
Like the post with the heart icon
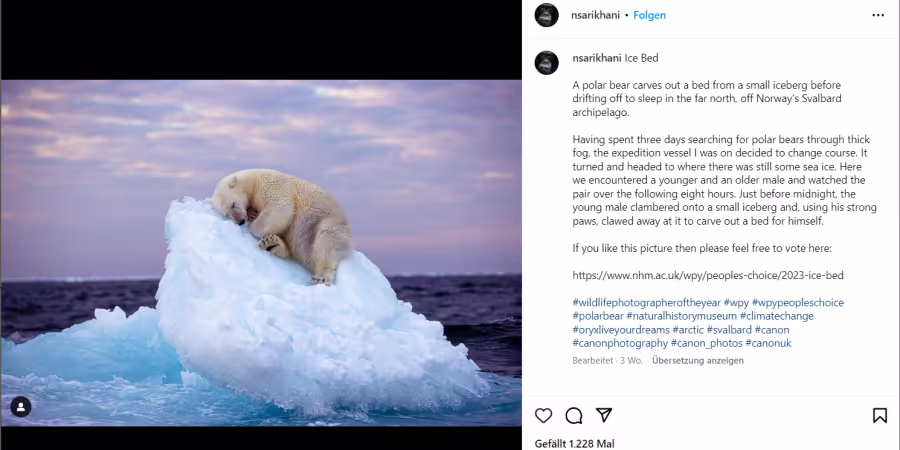[543, 416]
